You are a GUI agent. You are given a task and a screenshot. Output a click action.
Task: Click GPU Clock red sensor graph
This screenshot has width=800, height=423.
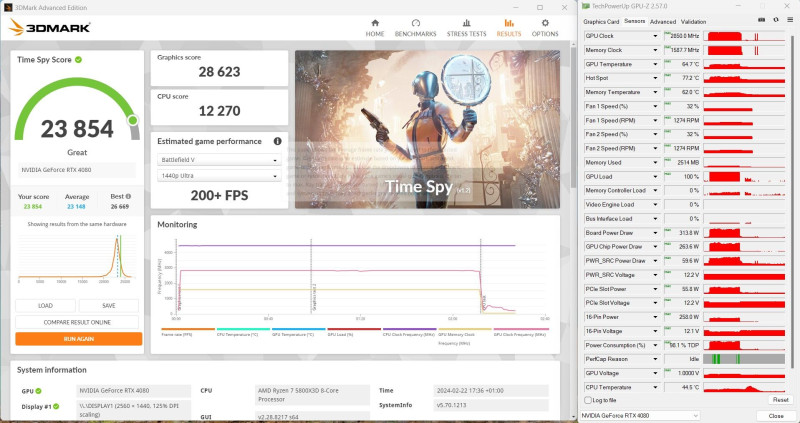click(744, 36)
